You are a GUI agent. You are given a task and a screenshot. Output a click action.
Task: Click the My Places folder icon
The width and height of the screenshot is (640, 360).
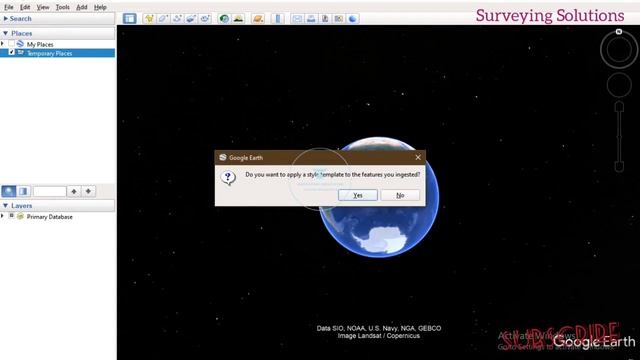[x=20, y=44]
